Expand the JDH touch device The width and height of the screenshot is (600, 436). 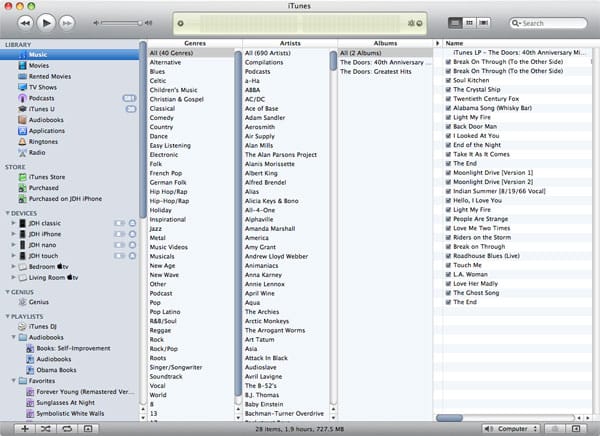[13, 255]
